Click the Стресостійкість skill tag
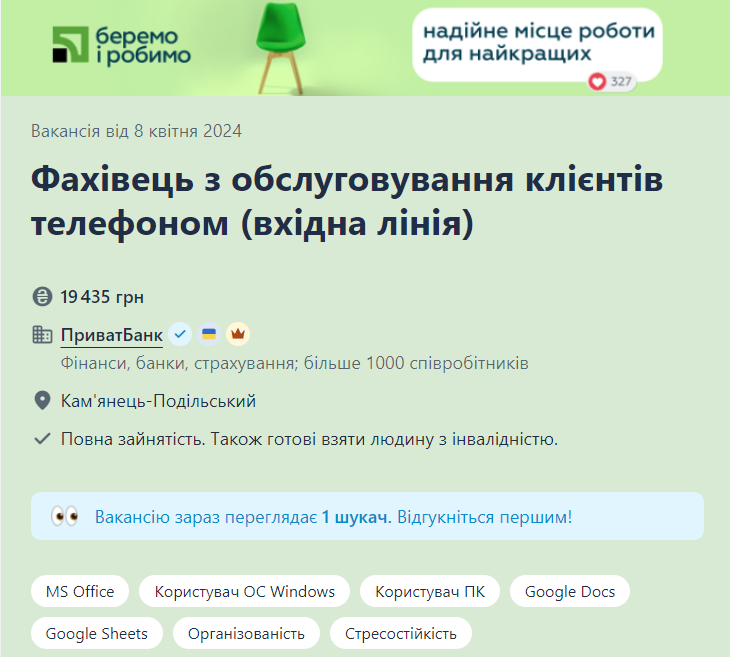 401,633
